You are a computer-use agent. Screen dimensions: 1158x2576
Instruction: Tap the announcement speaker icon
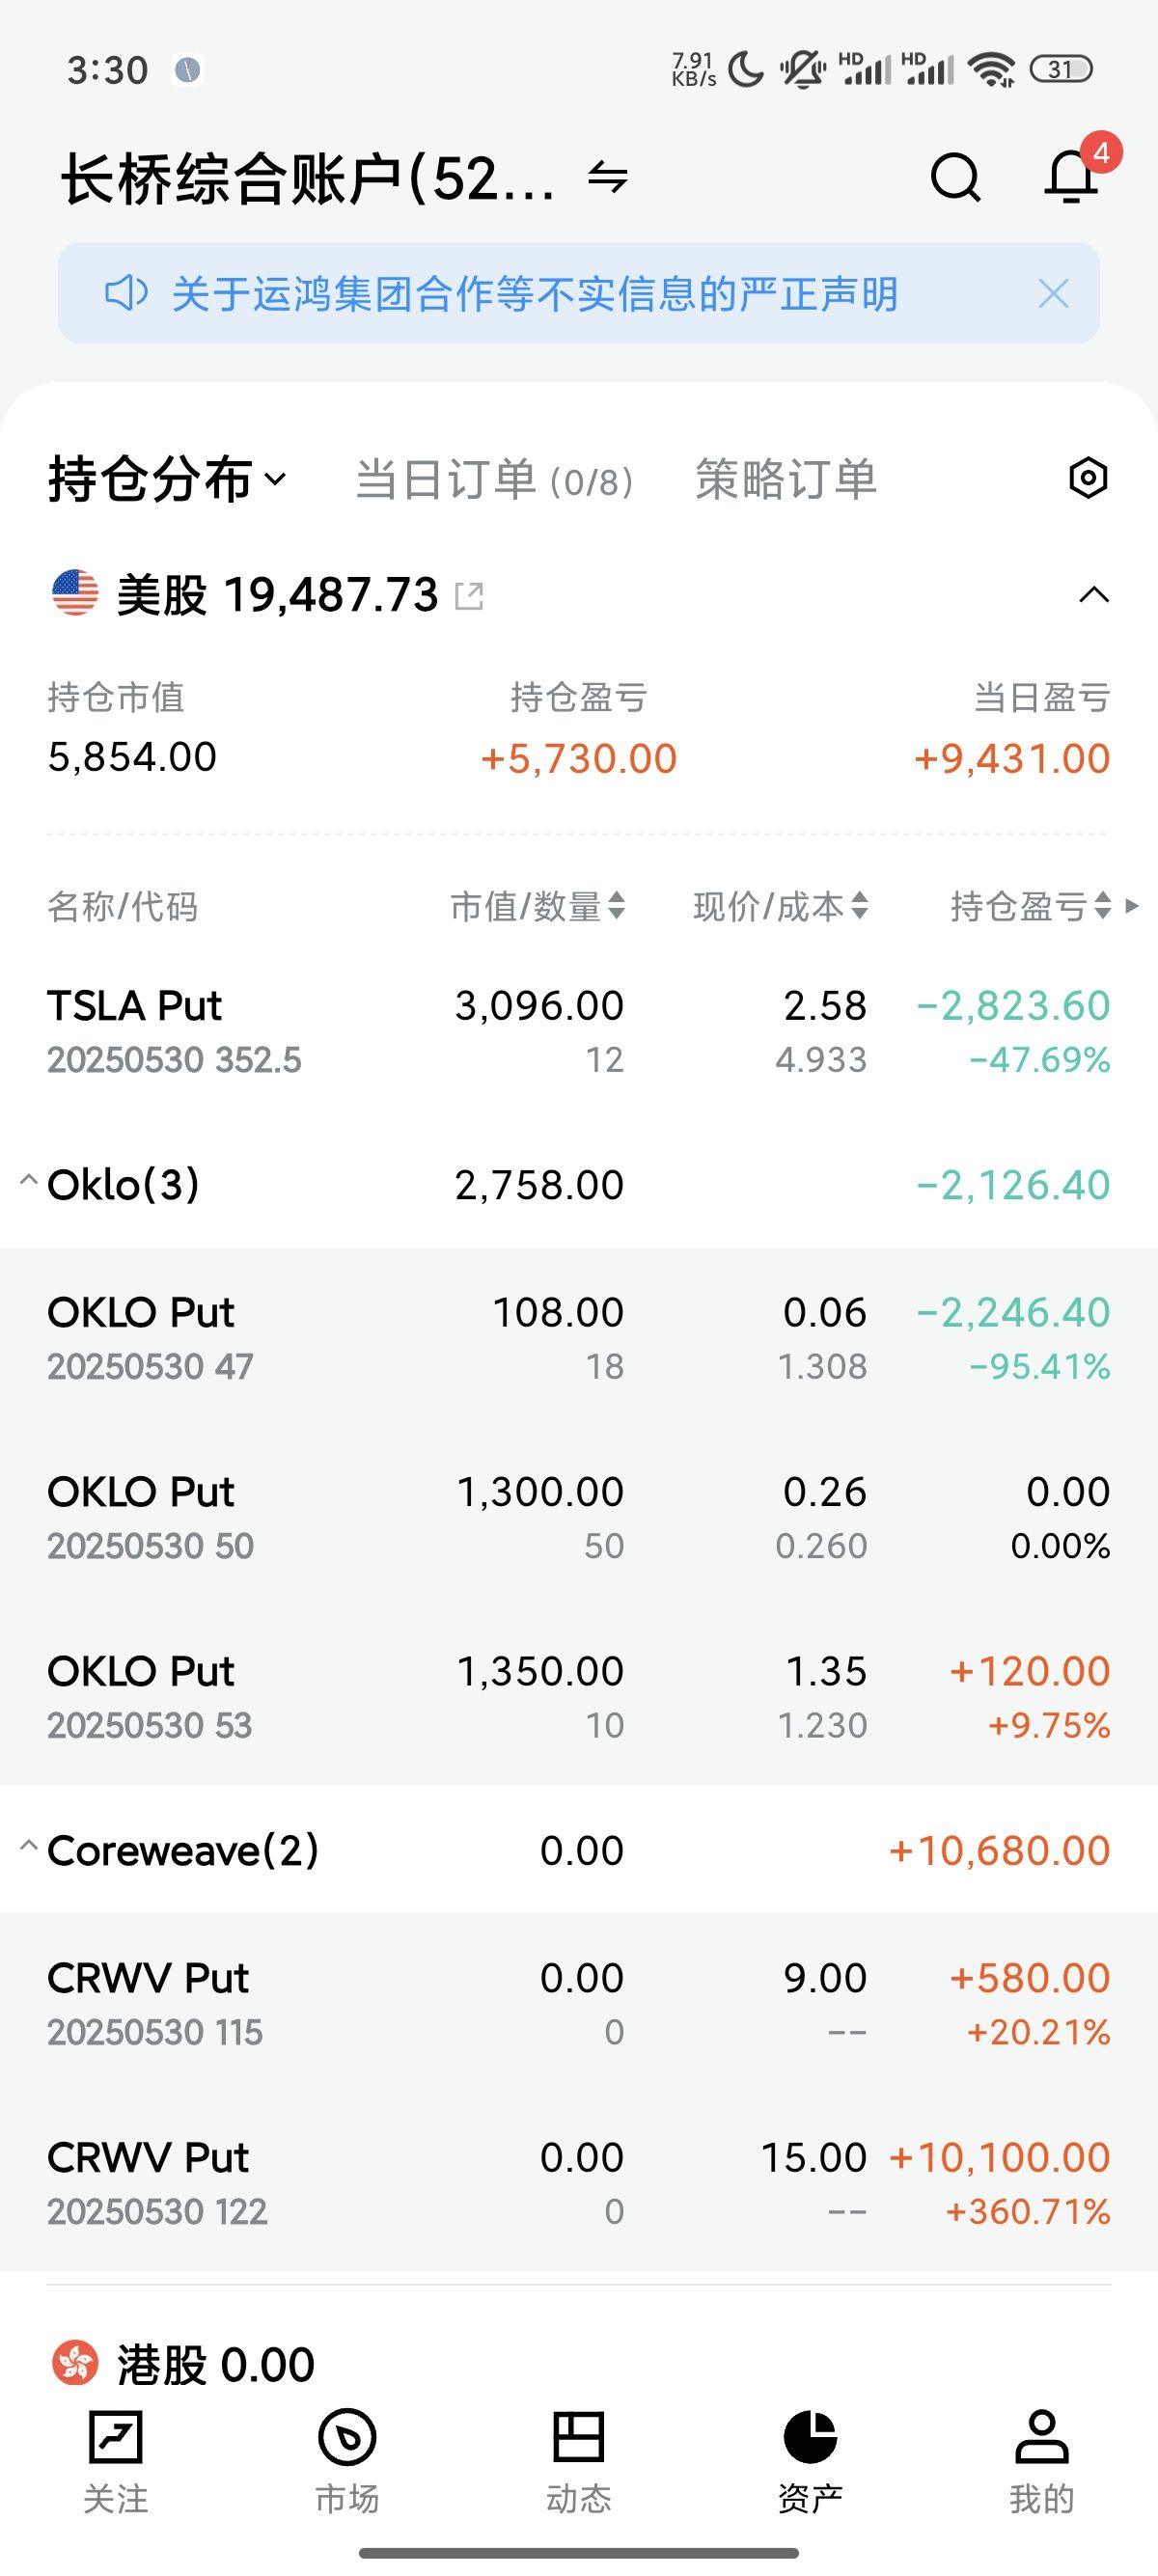point(126,294)
